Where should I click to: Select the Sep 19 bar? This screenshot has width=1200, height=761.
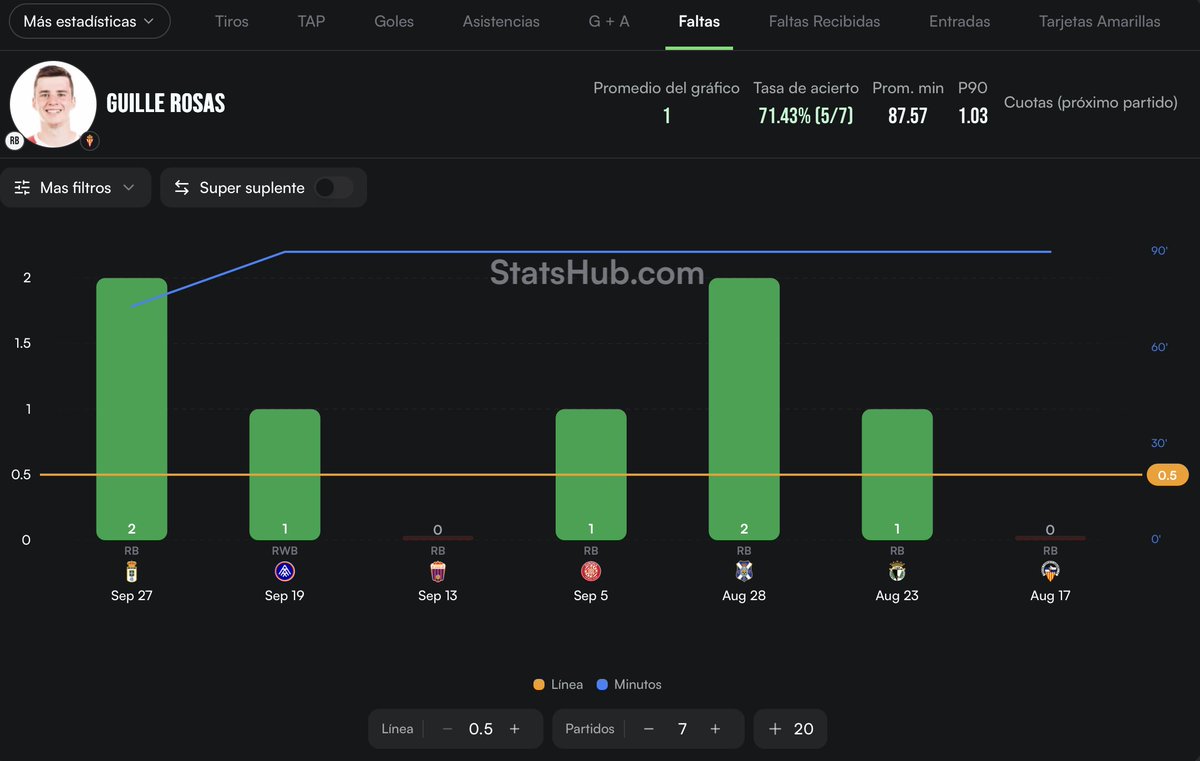coord(285,474)
